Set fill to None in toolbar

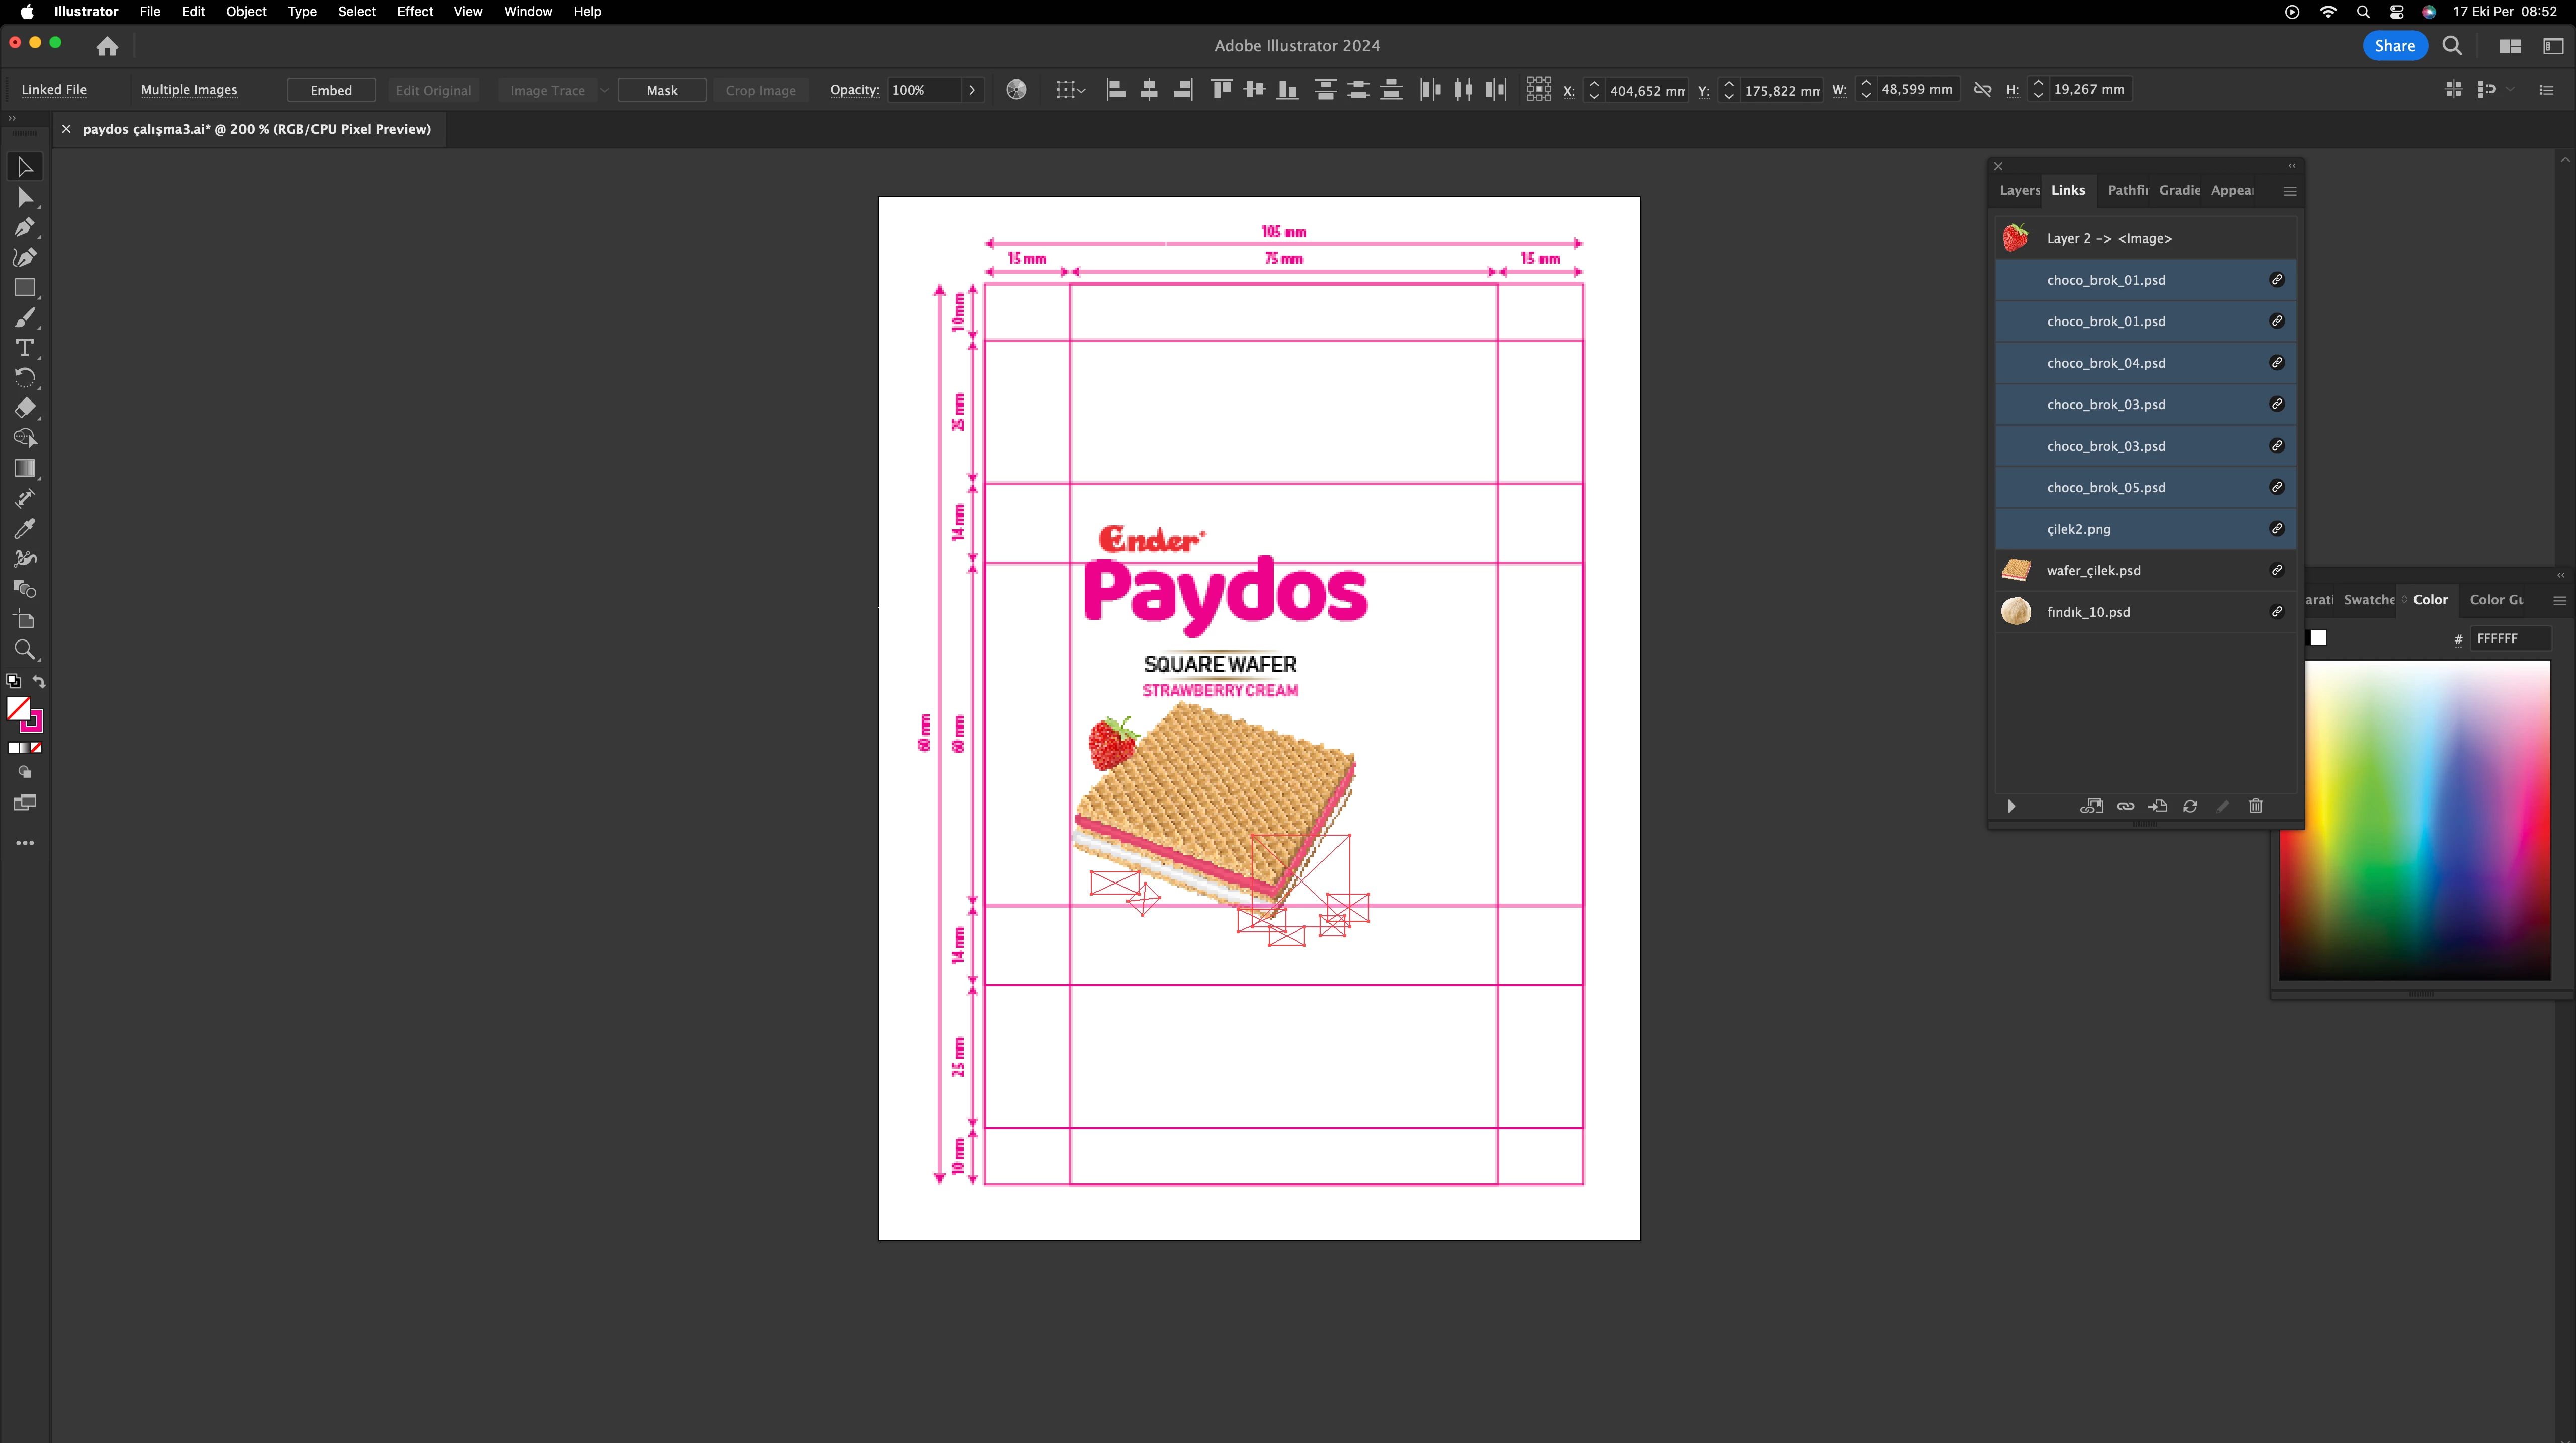36,748
